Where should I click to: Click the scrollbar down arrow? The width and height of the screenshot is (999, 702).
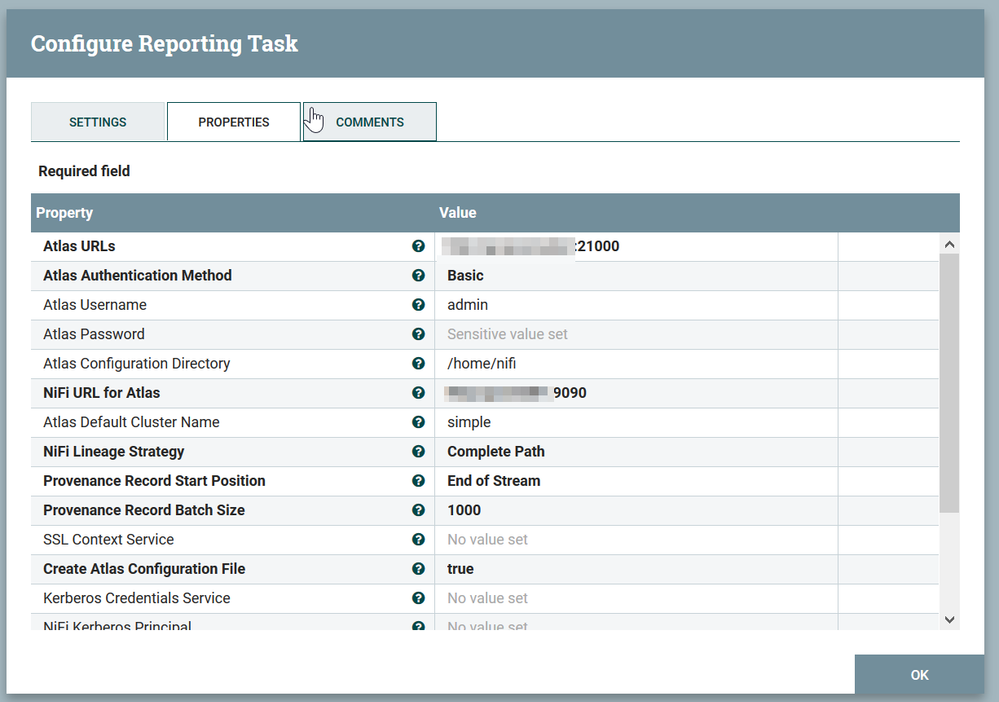[x=949, y=620]
